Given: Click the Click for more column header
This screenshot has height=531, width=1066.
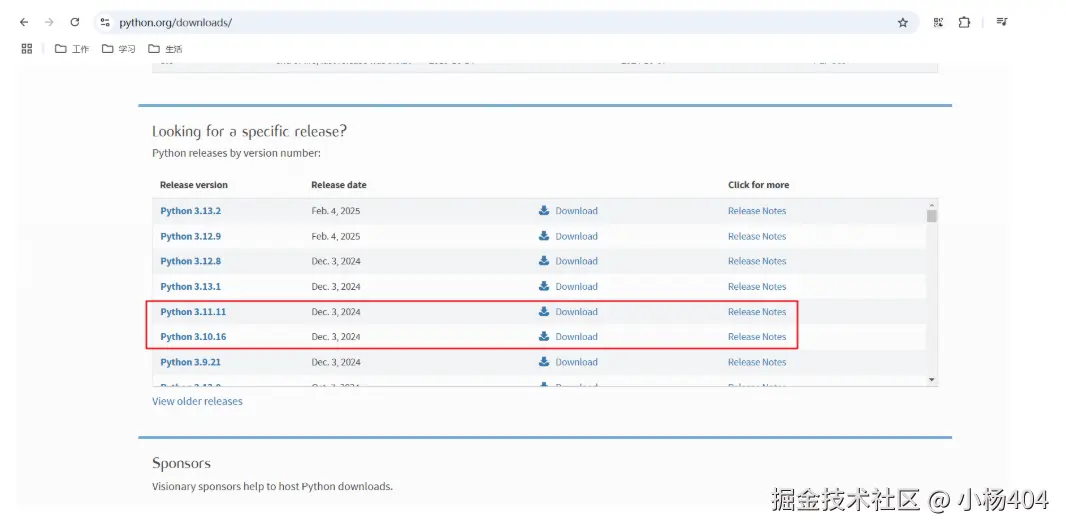Looking at the screenshot, I should tap(759, 185).
